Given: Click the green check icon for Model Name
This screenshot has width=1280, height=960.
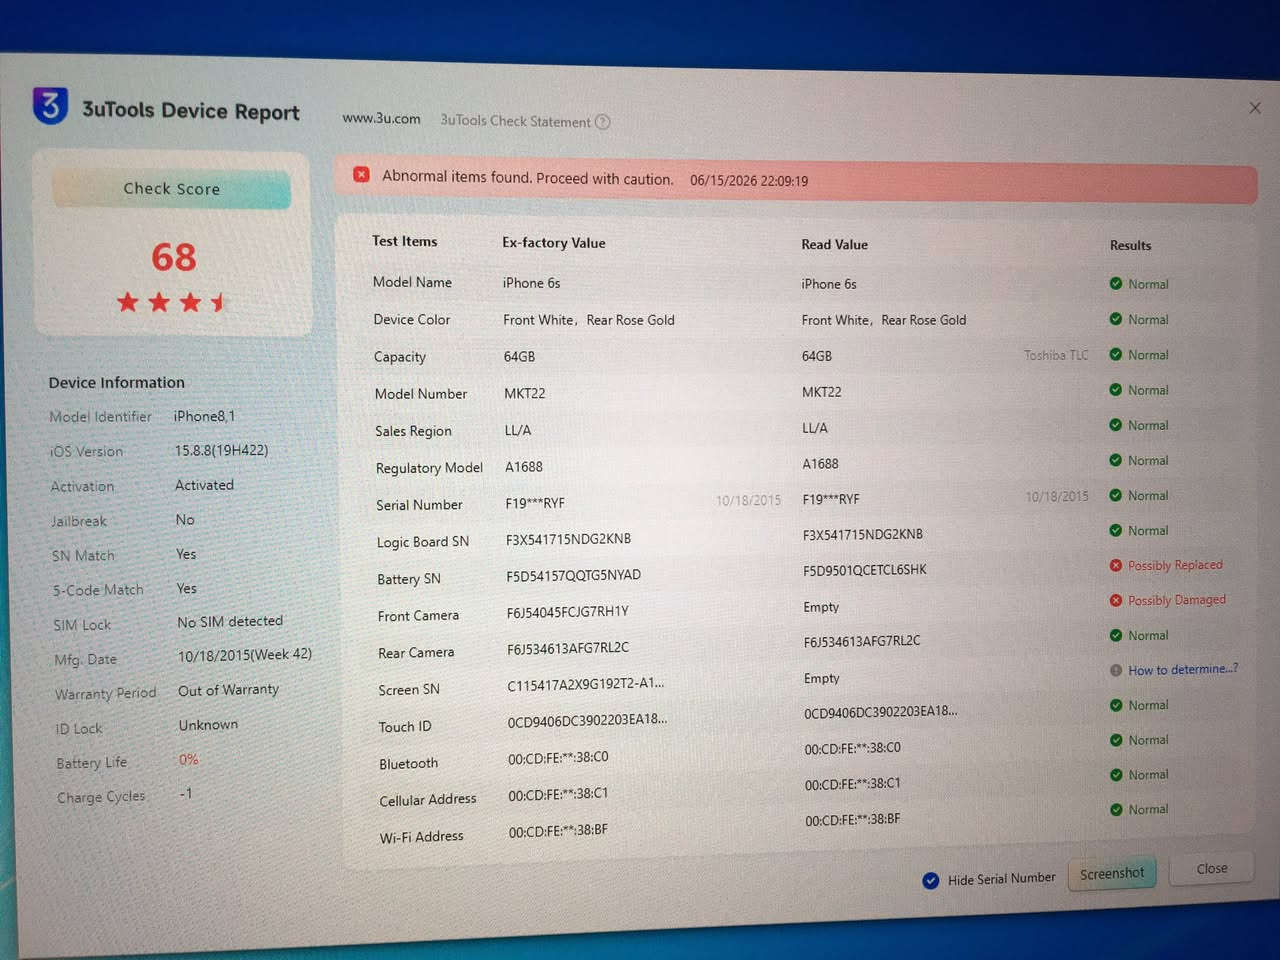Looking at the screenshot, I should [x=1116, y=284].
